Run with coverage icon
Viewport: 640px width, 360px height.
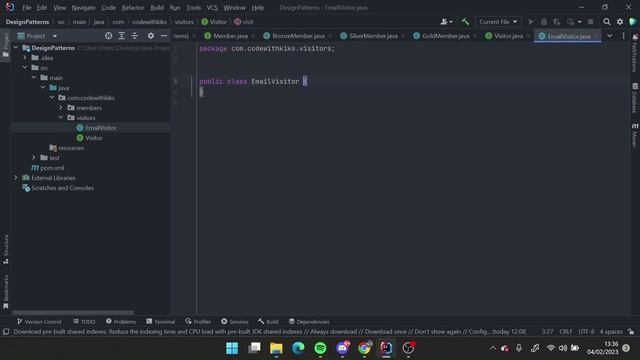557,22
